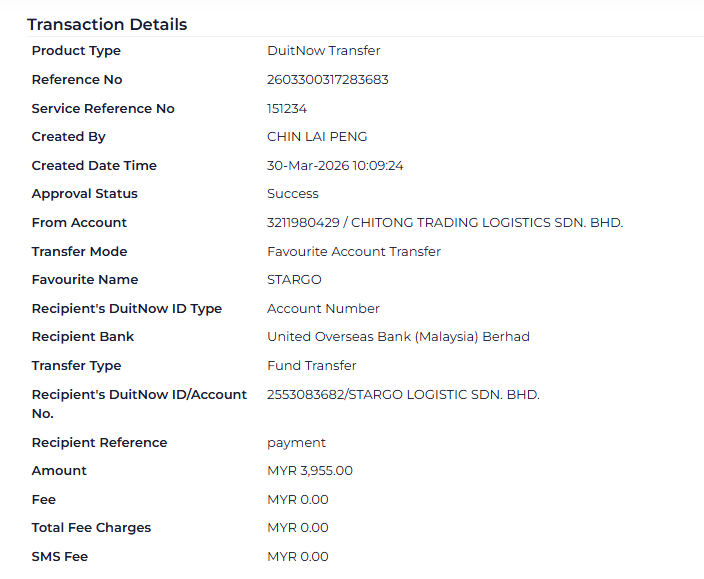Click the amount MYR 3,955.00
The height and width of the screenshot is (579, 704).
click(x=310, y=471)
